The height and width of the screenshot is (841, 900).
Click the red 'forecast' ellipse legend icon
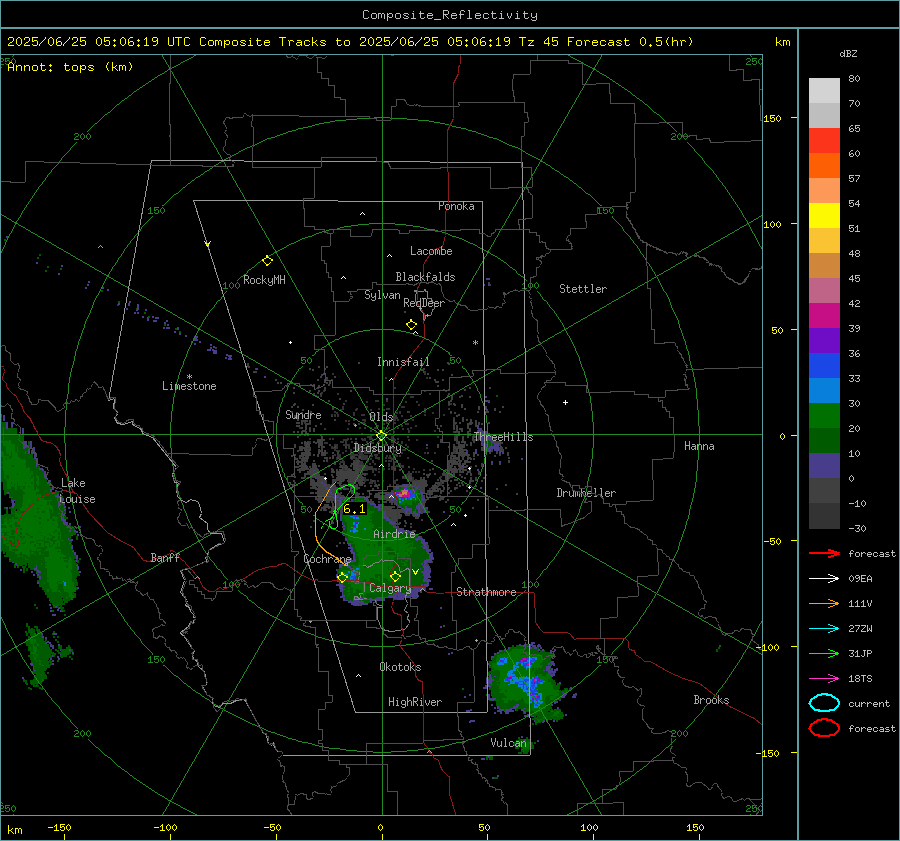point(824,728)
